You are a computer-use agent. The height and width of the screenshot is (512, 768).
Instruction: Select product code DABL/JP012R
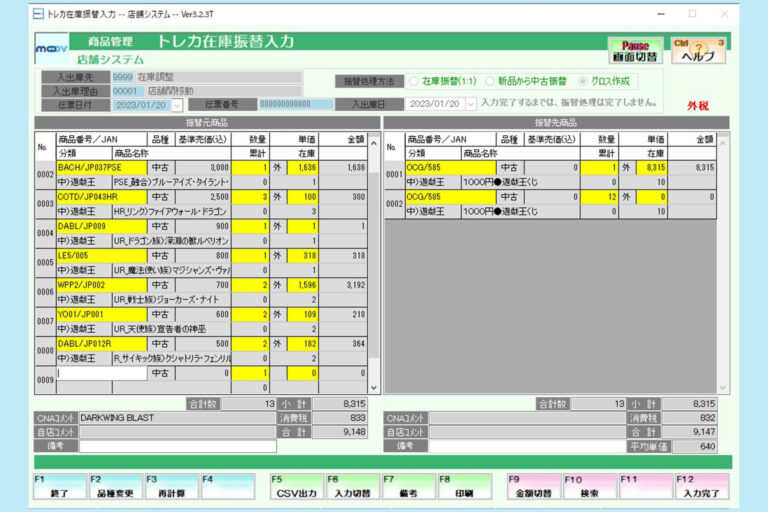tap(101, 344)
